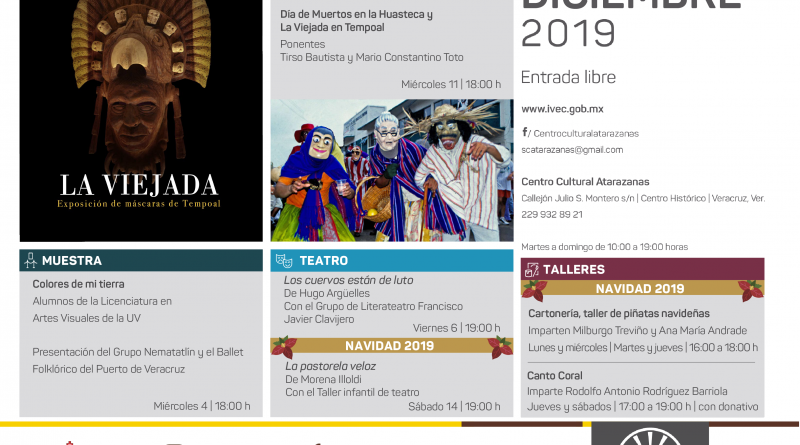Click the right poinsettia on Talleres Navidad banner

[751, 290]
